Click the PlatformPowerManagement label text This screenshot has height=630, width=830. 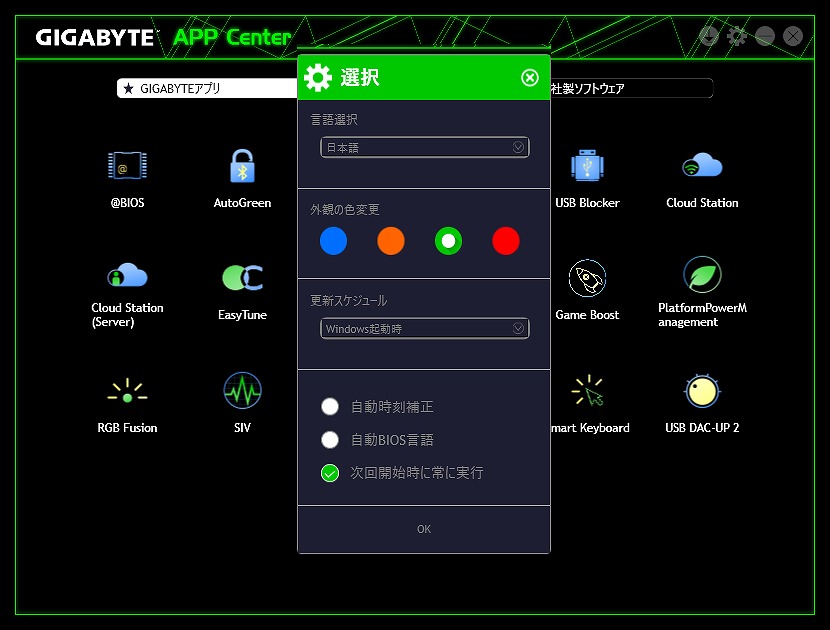(x=702, y=315)
